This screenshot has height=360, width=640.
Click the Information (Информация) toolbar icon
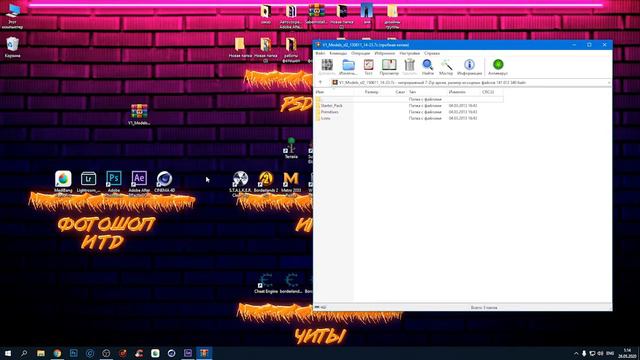point(469,67)
